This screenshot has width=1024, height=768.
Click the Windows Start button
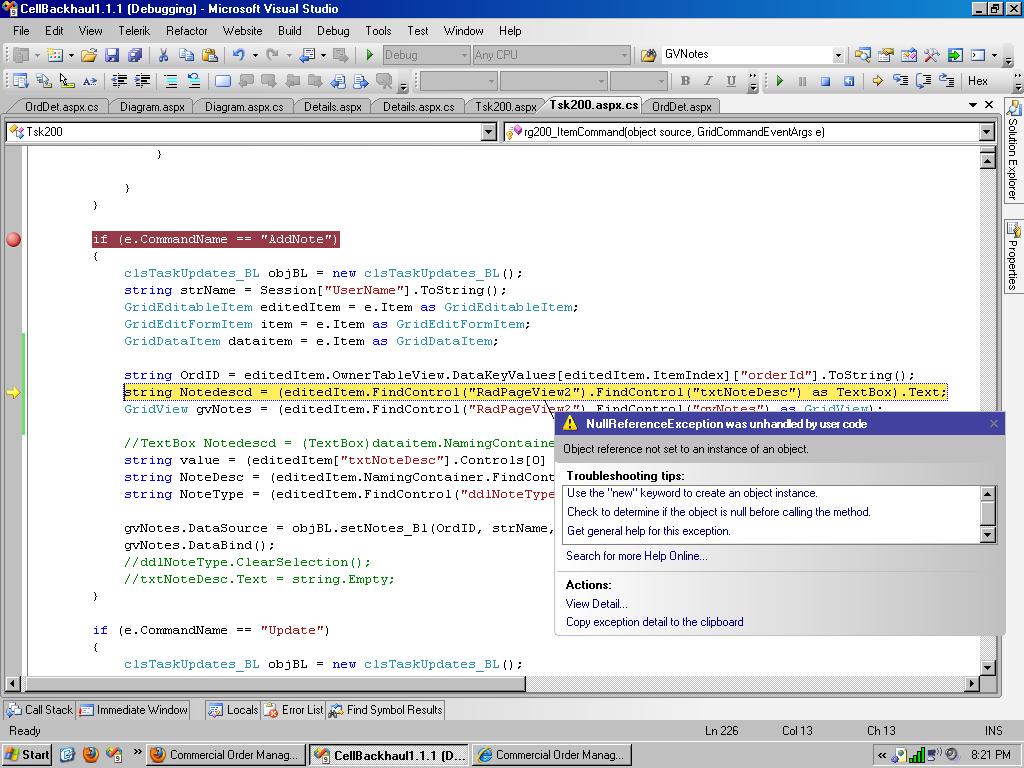[28, 755]
